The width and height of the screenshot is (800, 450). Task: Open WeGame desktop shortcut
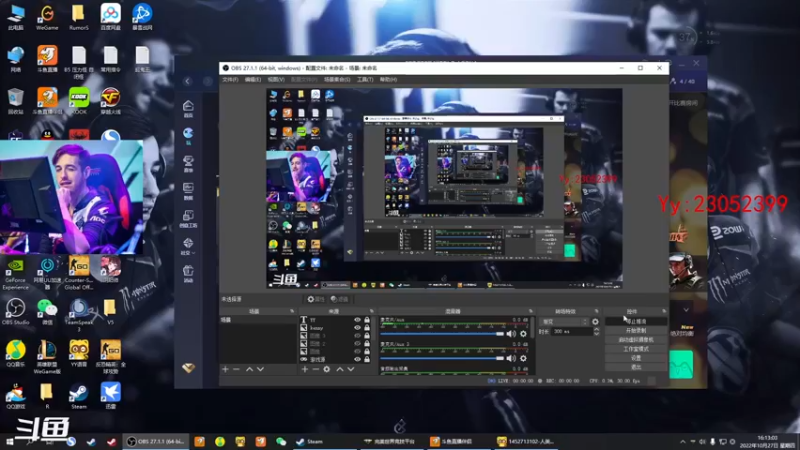point(47,17)
